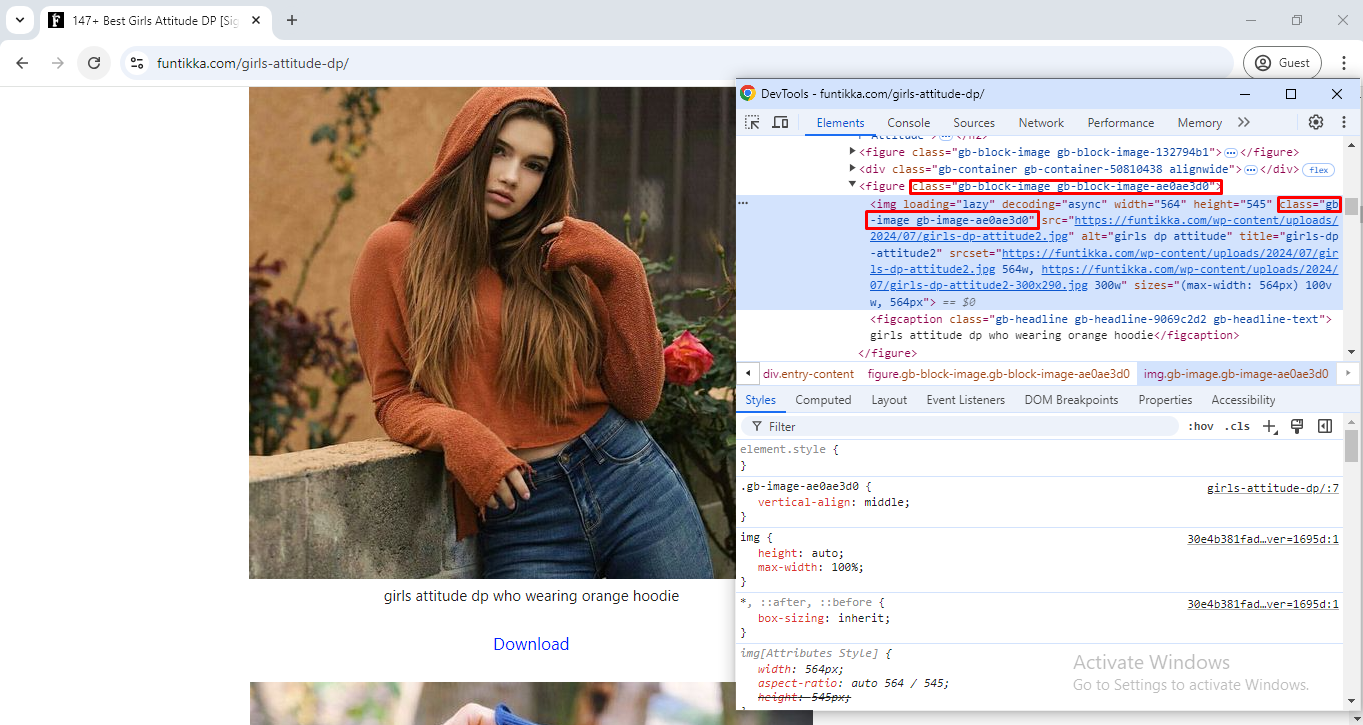
Task: Click the ellipsis beside the selected img node
Action: pos(743,203)
